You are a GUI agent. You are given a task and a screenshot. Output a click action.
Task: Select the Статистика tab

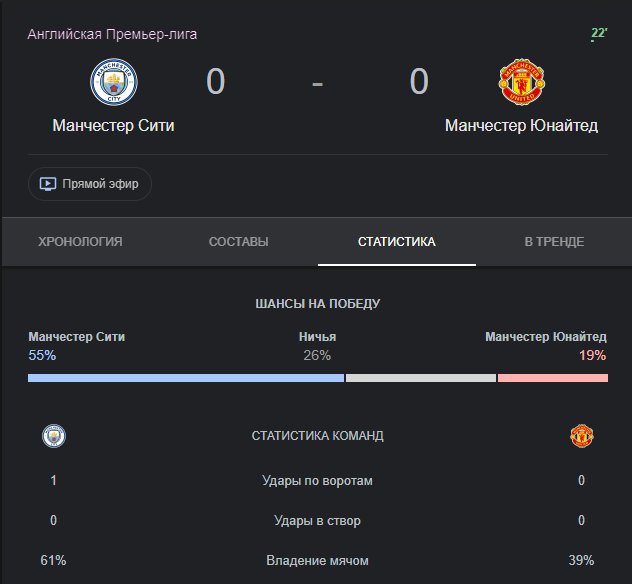tap(396, 242)
